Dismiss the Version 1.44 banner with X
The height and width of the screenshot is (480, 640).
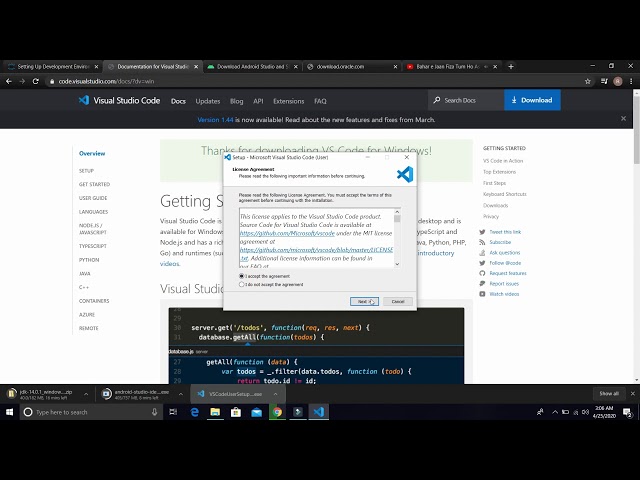pyautogui.click(x=623, y=118)
